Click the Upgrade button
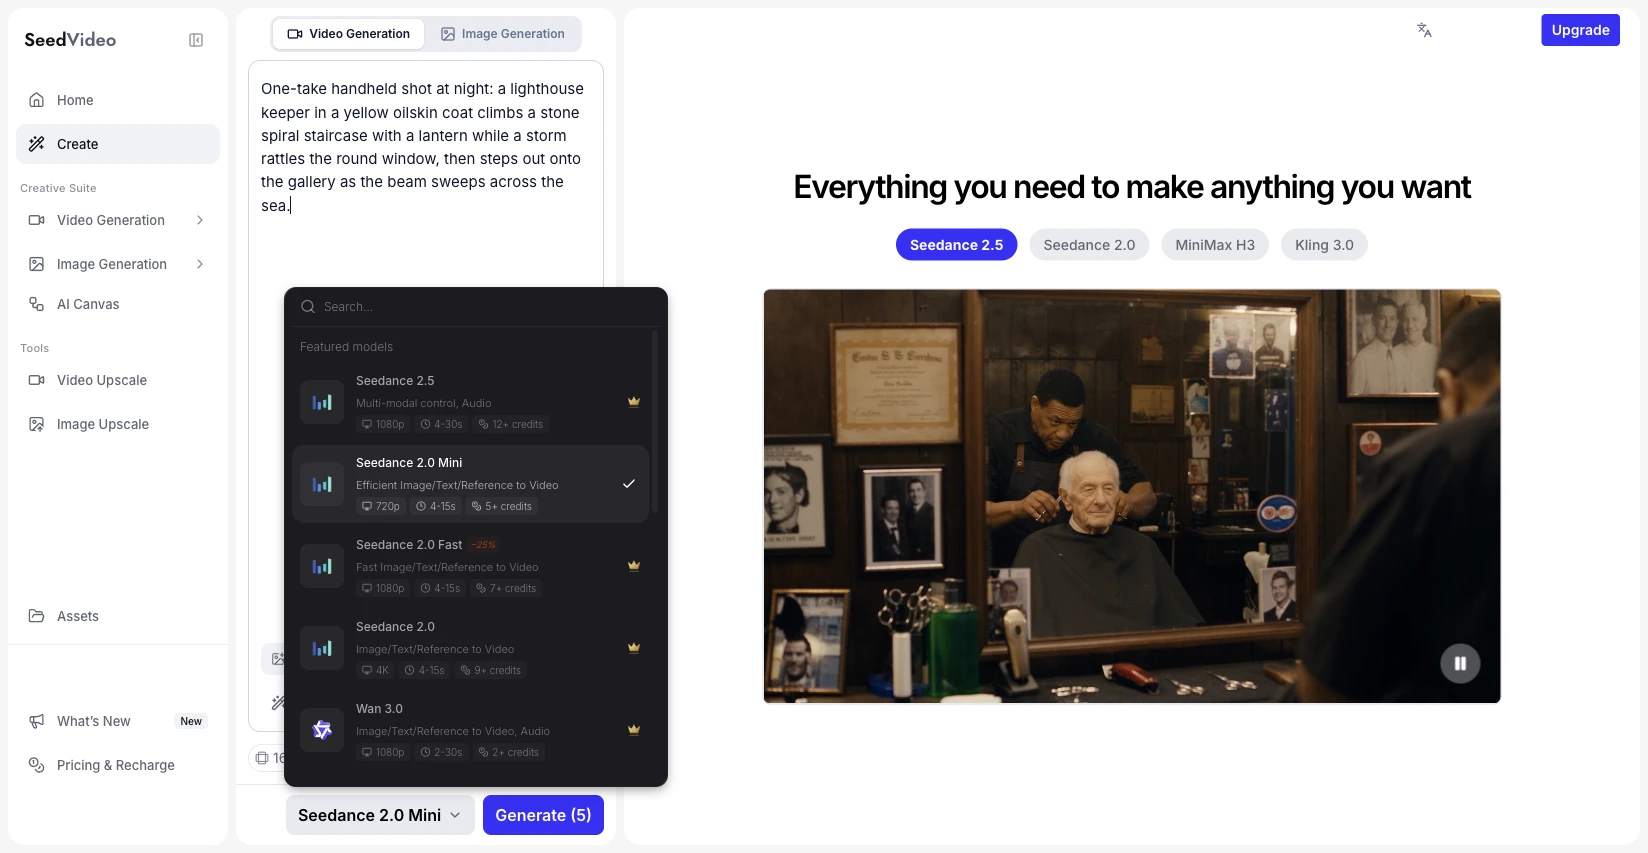Viewport: 1648px width, 853px height. [1580, 30]
